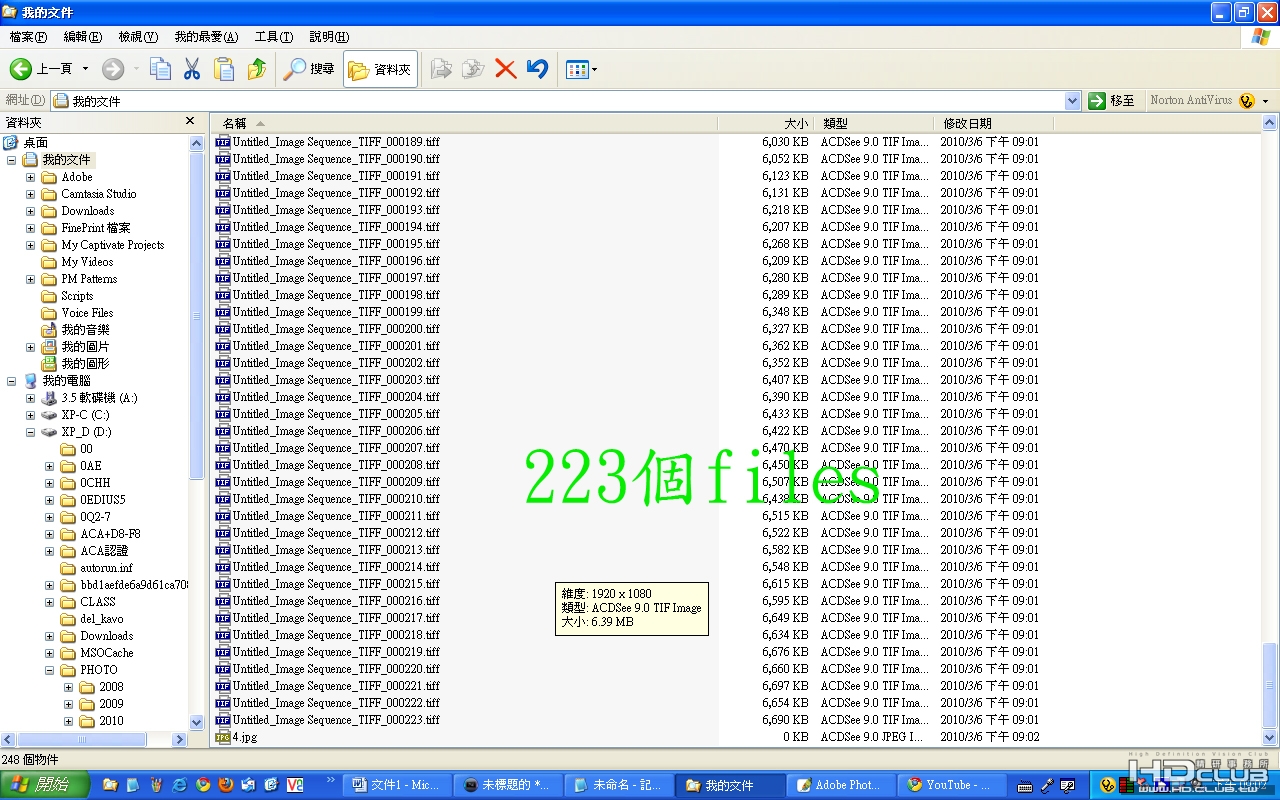
Task: Expand the Adobe folder node
Action: point(30,177)
